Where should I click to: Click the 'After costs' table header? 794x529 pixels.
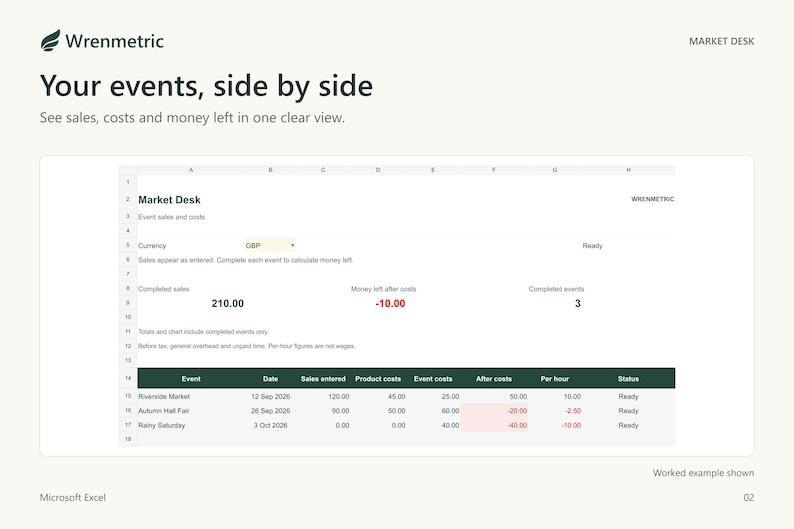[494, 379]
